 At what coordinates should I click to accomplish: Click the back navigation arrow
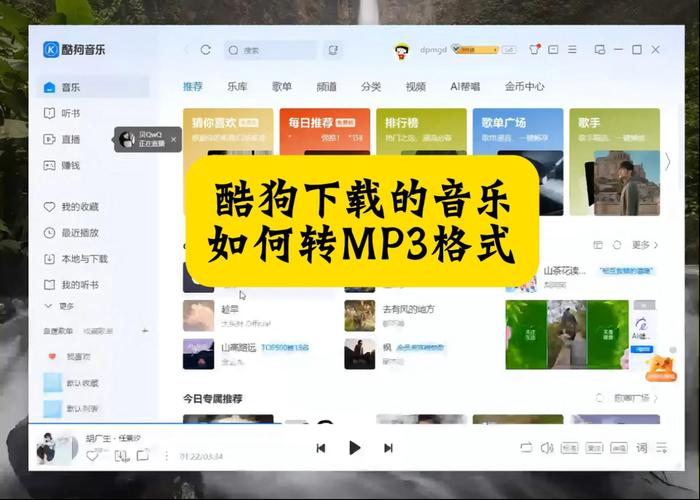[x=186, y=50]
